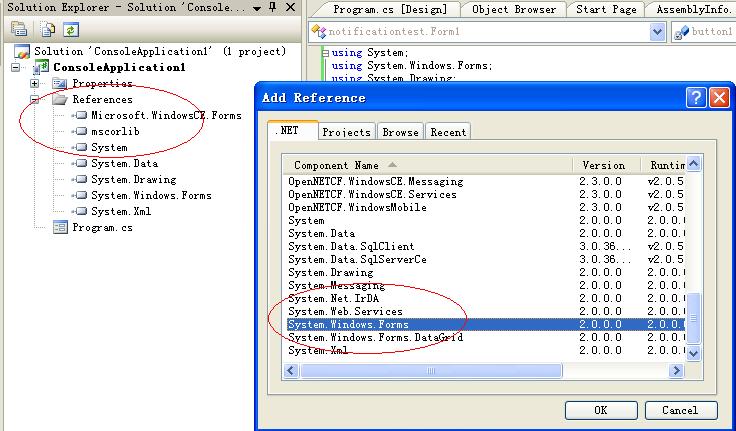Click the Runtime column header
736x431 pixels.
click(x=663, y=165)
